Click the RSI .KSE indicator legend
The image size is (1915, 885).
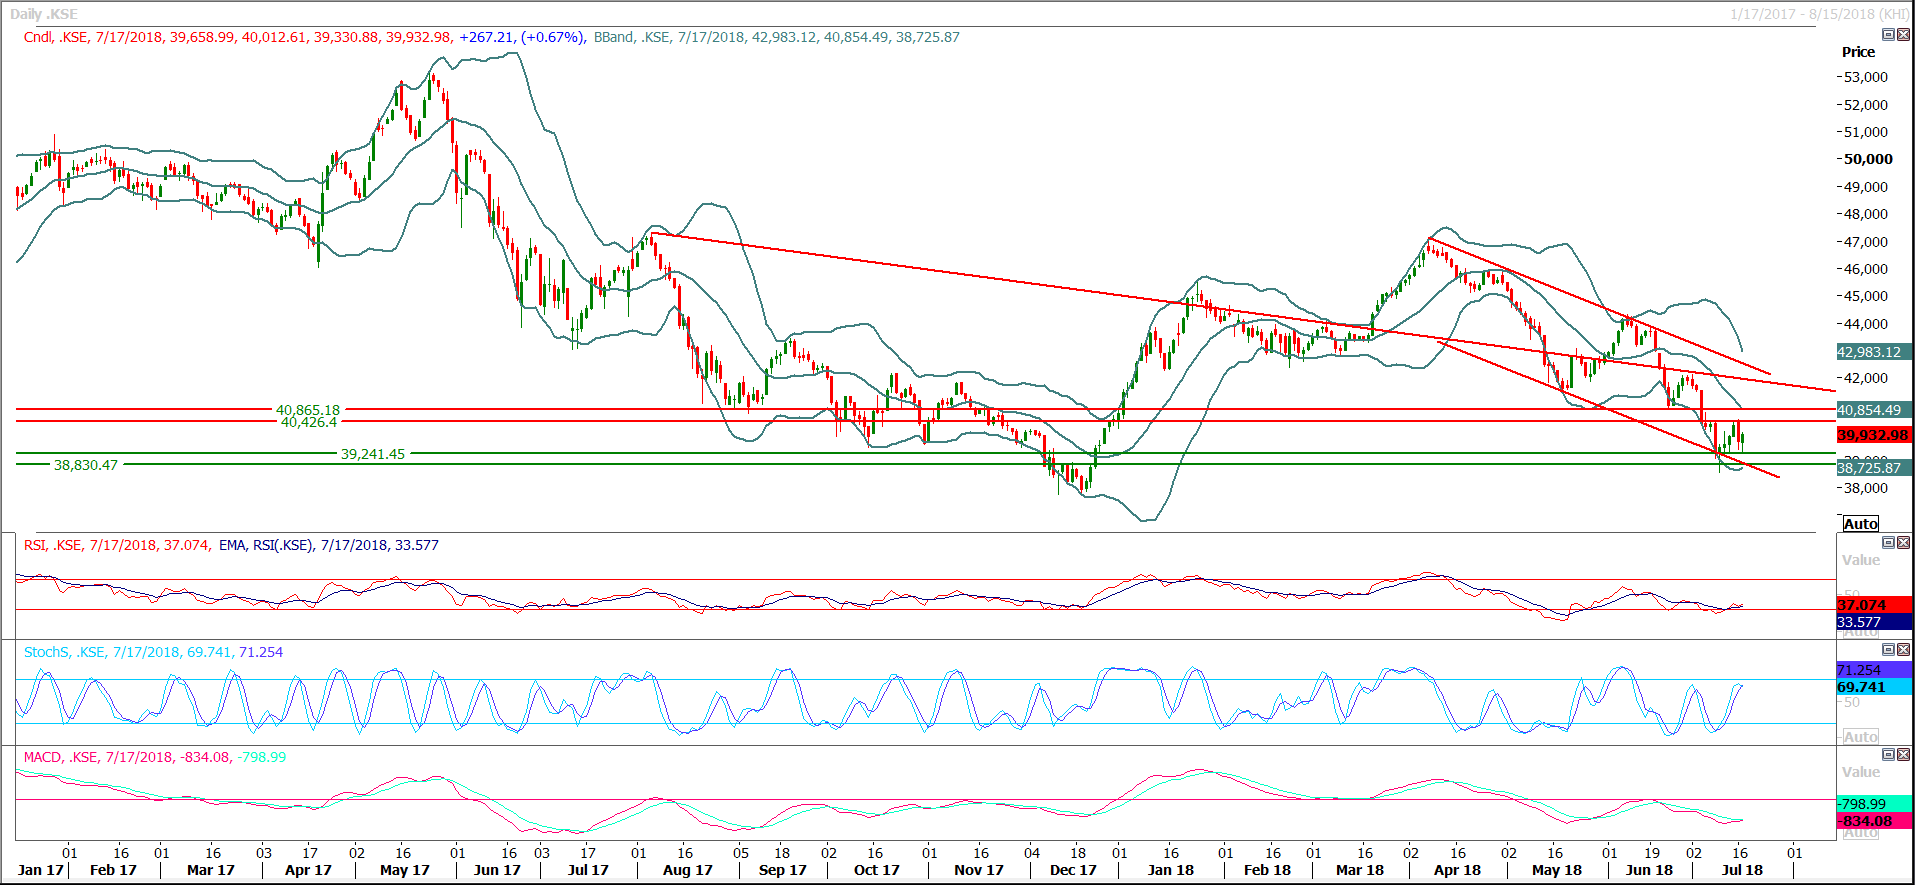point(54,545)
